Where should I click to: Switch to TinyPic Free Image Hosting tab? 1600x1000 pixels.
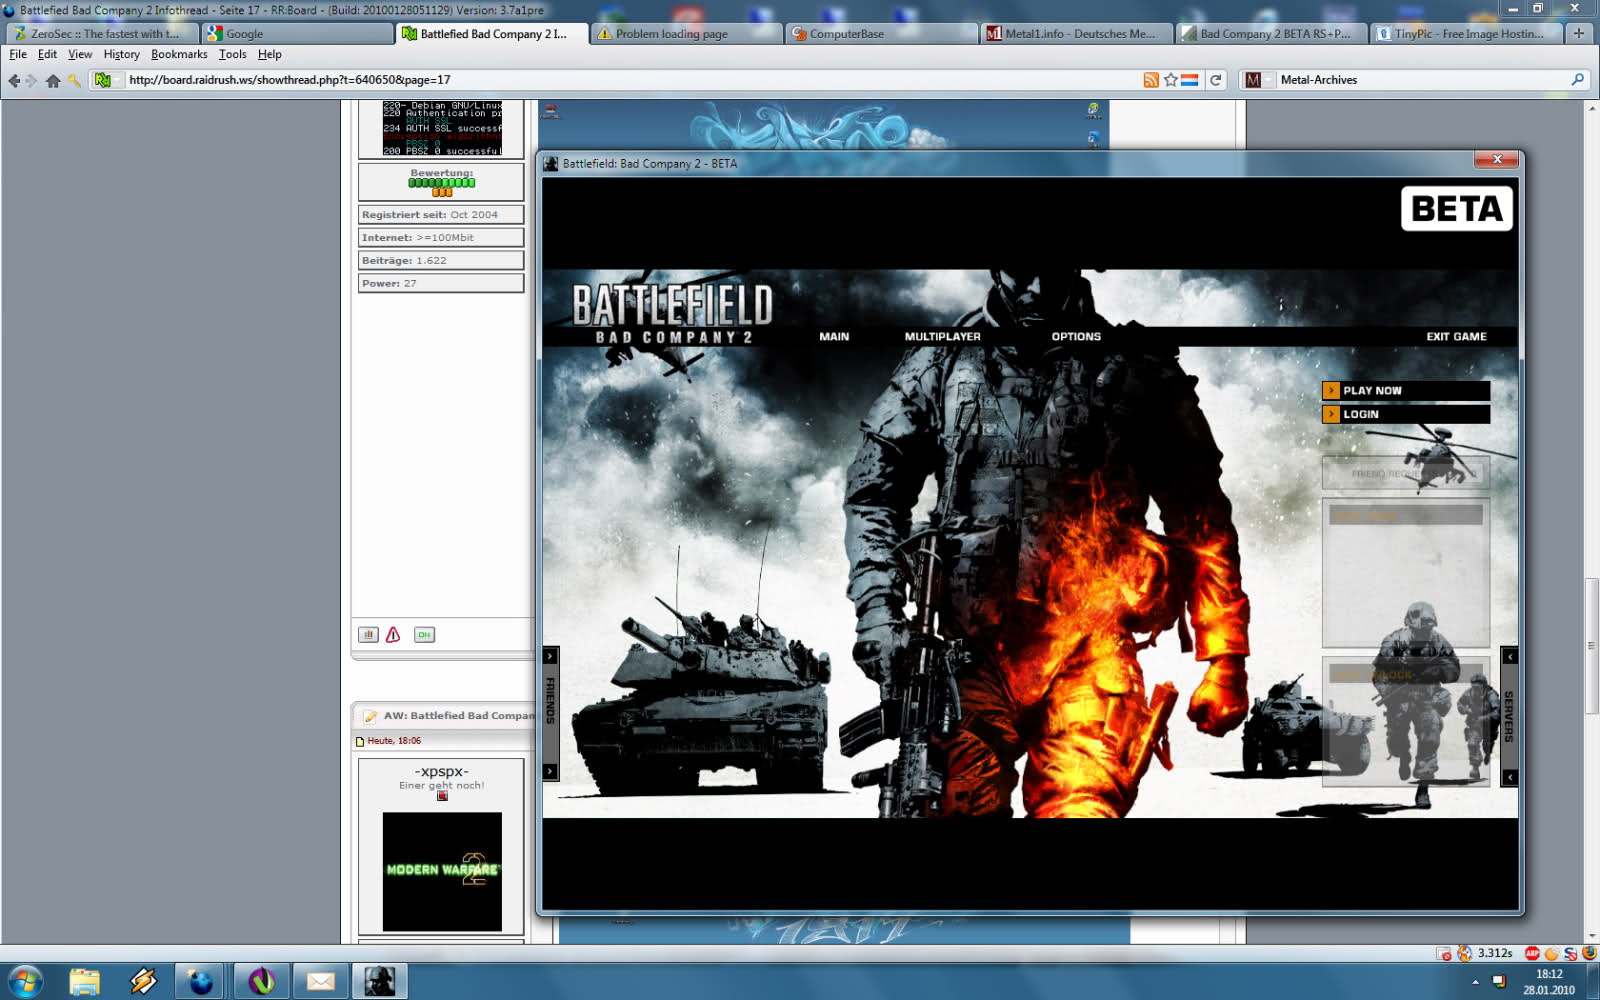point(1467,34)
